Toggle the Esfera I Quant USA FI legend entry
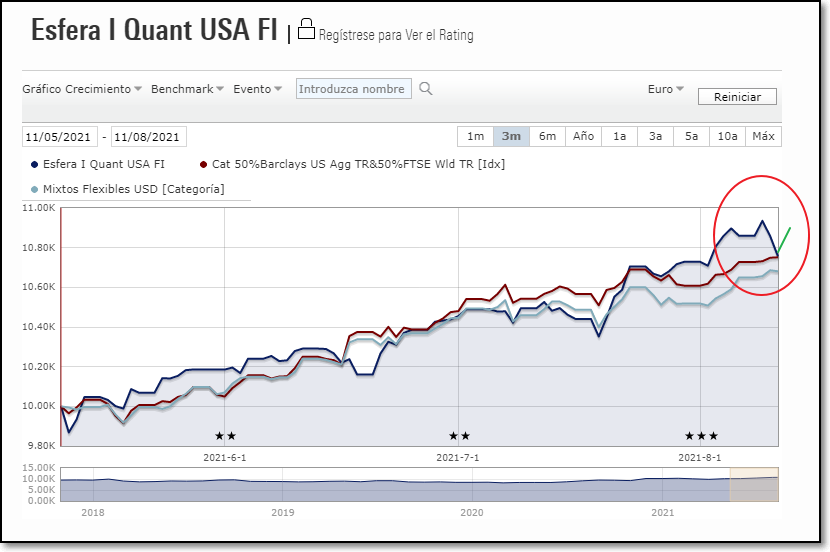The width and height of the screenshot is (830, 552). [x=98, y=164]
